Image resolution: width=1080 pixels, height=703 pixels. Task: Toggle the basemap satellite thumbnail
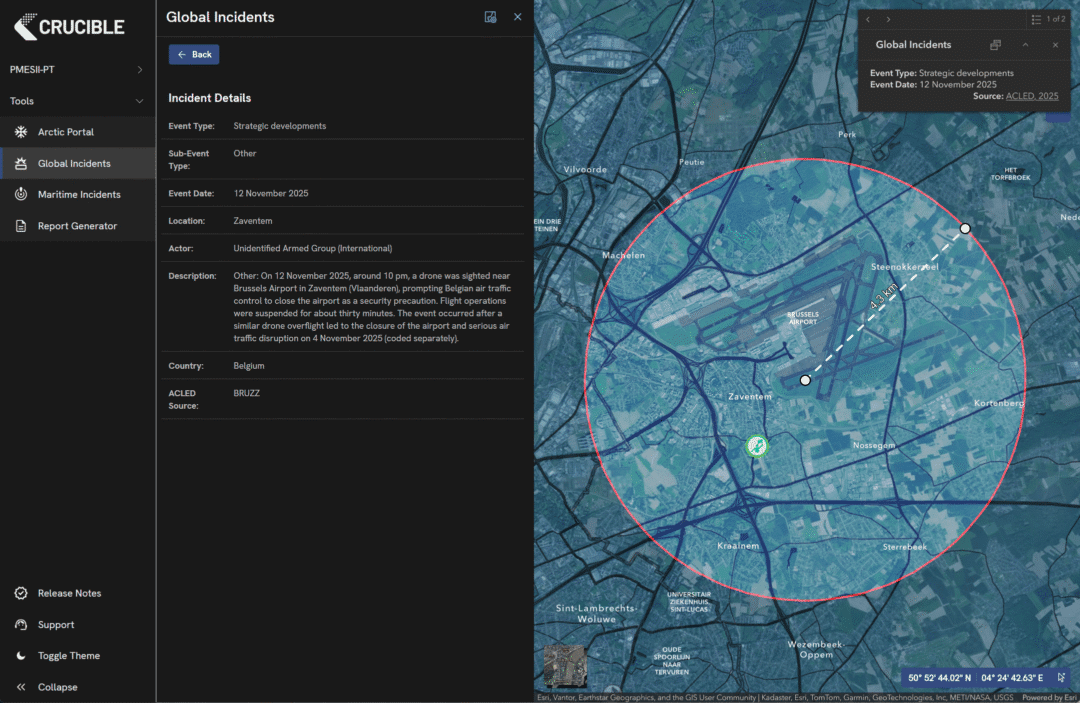[x=564, y=666]
